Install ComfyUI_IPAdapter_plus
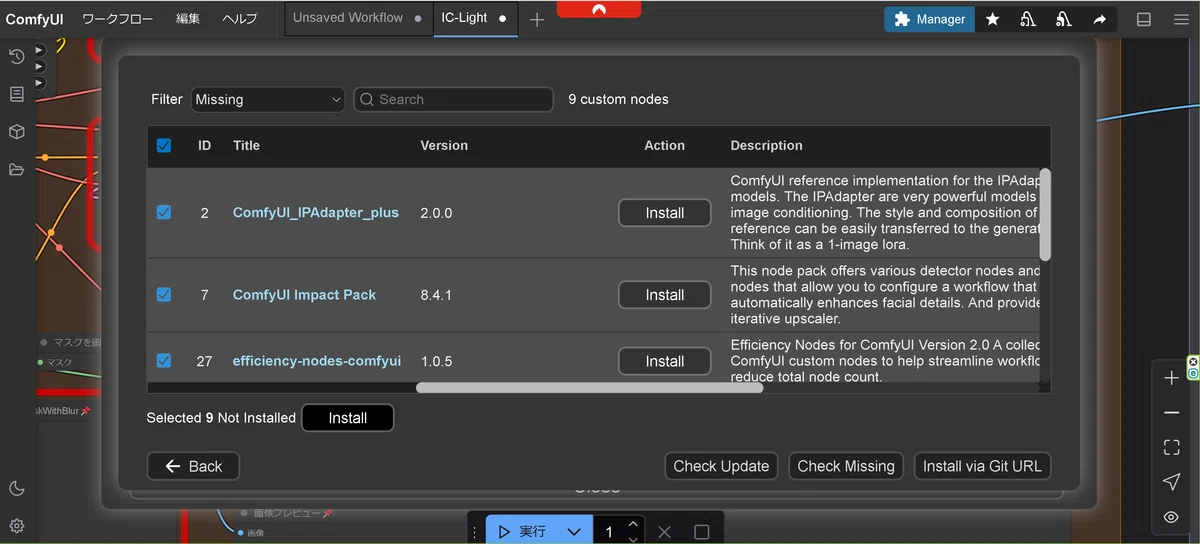The height and width of the screenshot is (544, 1200). 665,213
